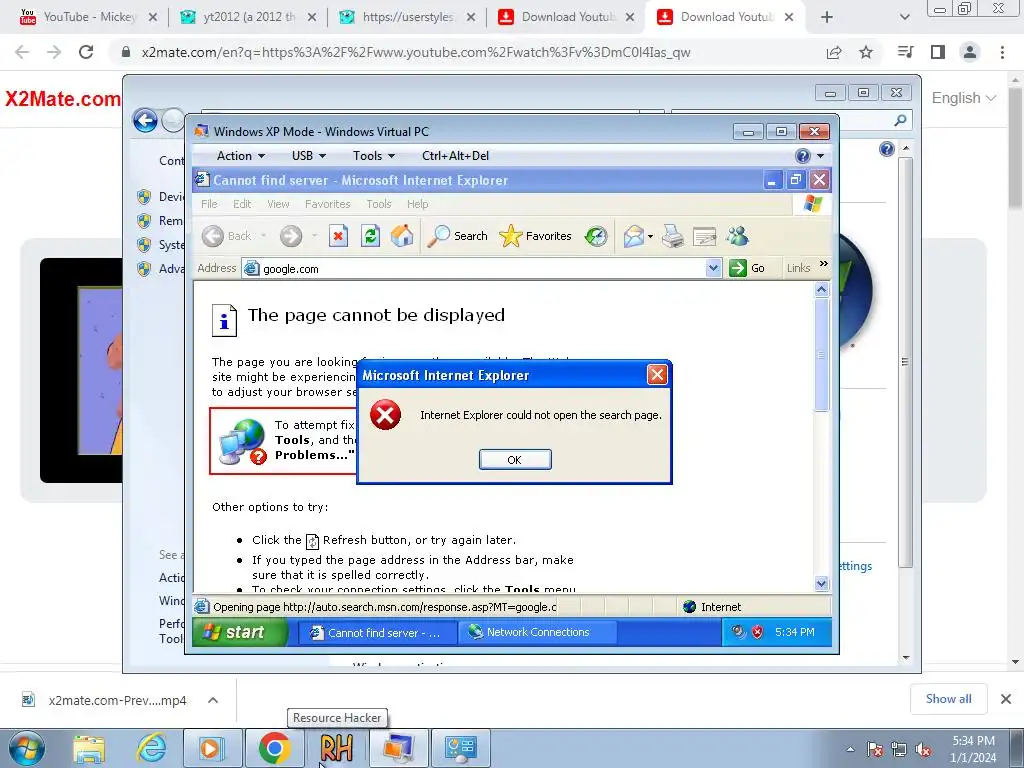Click the X2Mate.com logo link

click(63, 99)
